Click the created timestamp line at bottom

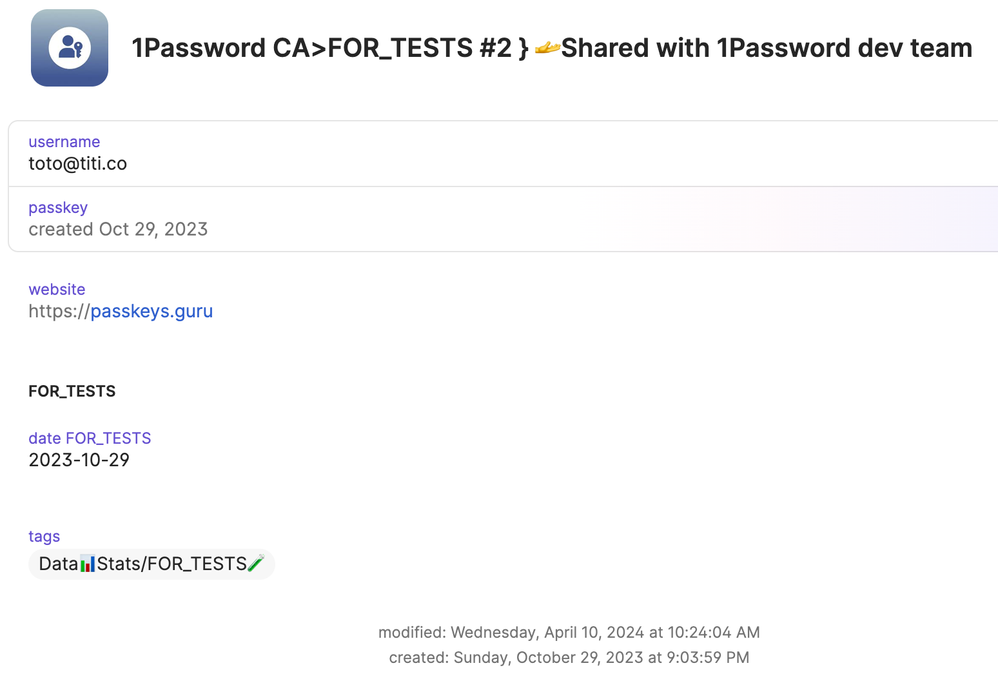coord(569,657)
